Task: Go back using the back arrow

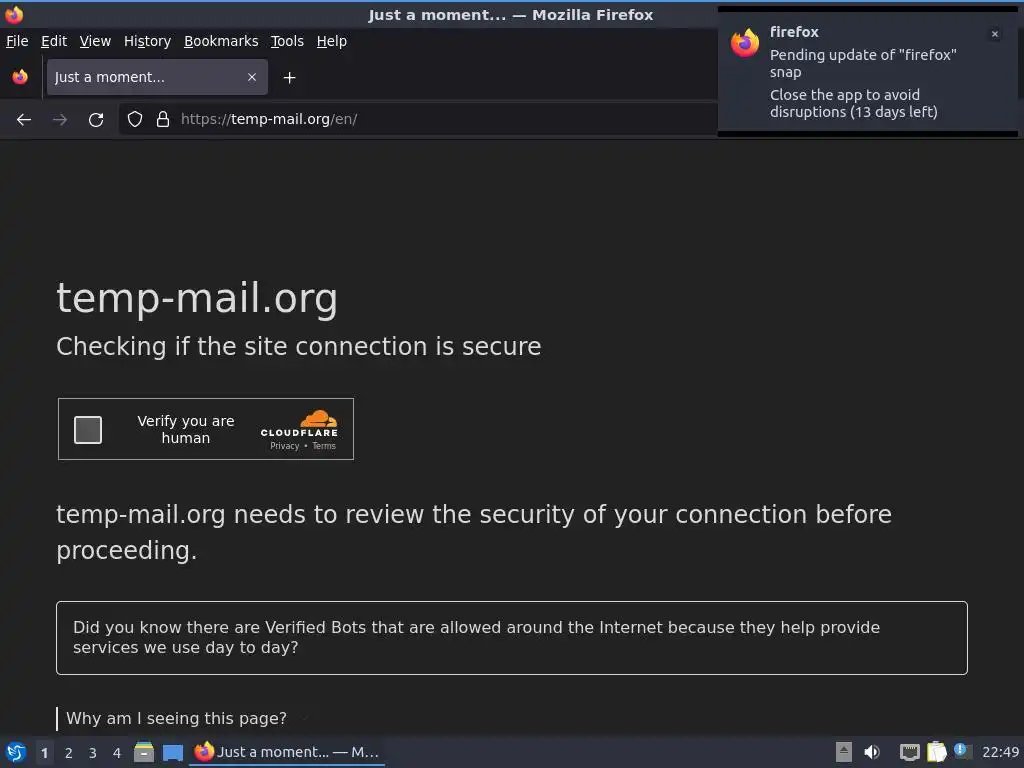Action: tap(24, 120)
